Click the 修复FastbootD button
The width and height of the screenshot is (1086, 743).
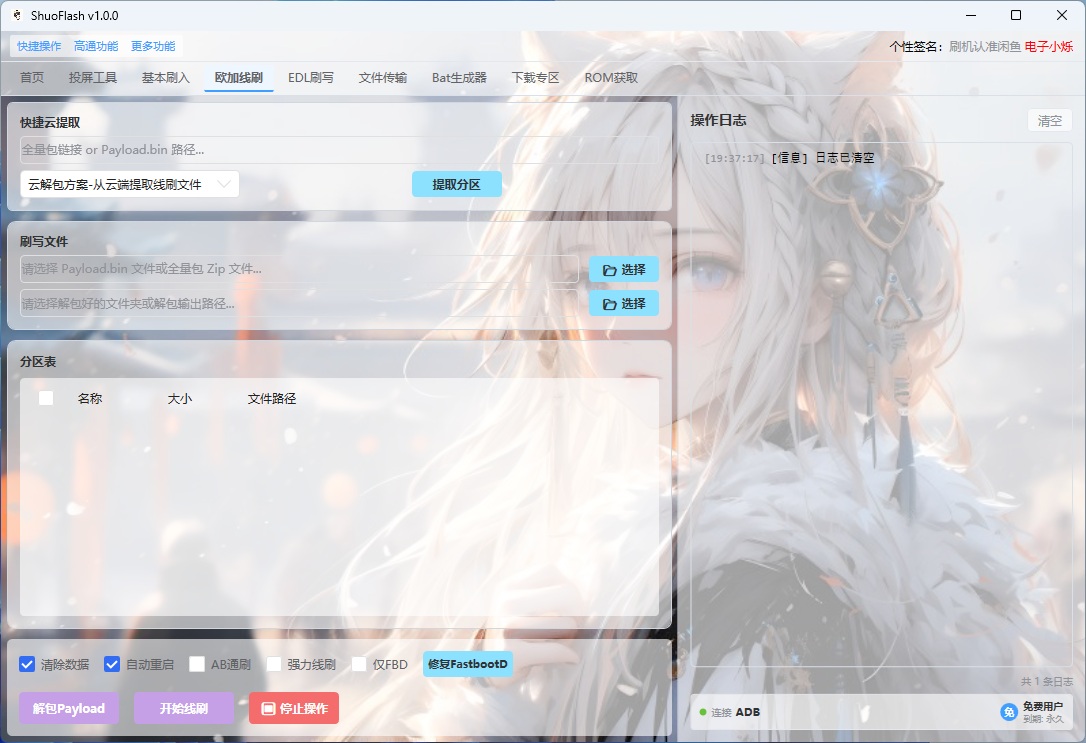pyautogui.click(x=468, y=664)
